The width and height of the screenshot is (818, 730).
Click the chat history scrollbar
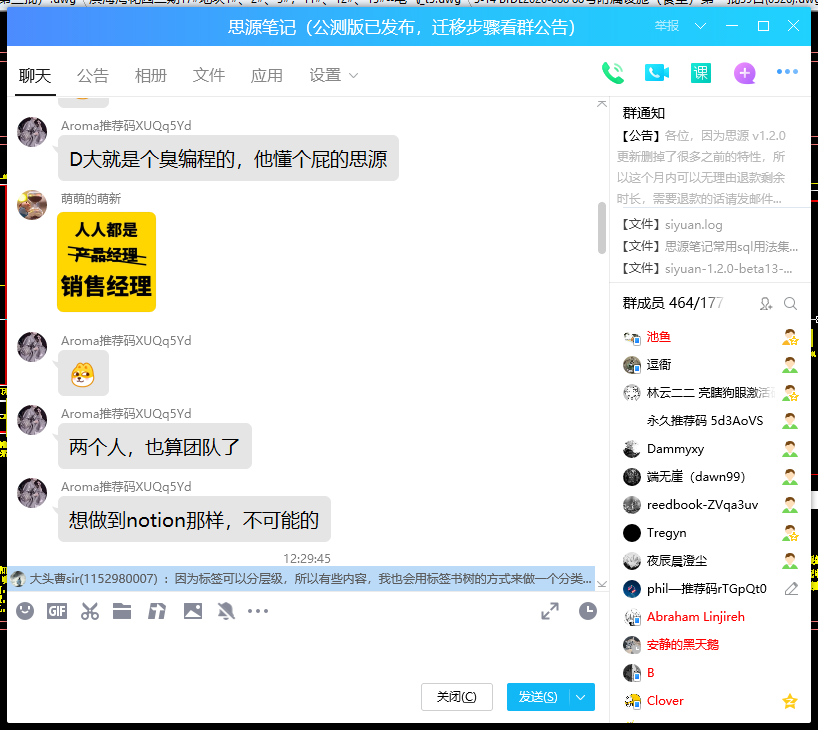[601, 228]
